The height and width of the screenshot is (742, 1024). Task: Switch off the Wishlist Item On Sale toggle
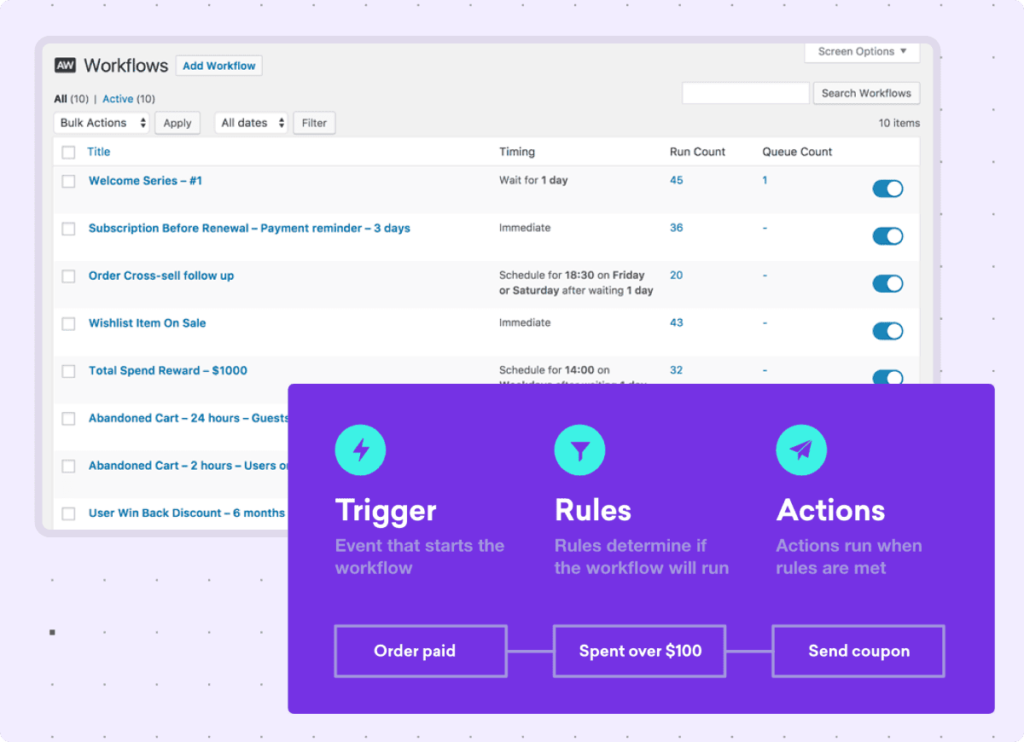(x=887, y=331)
